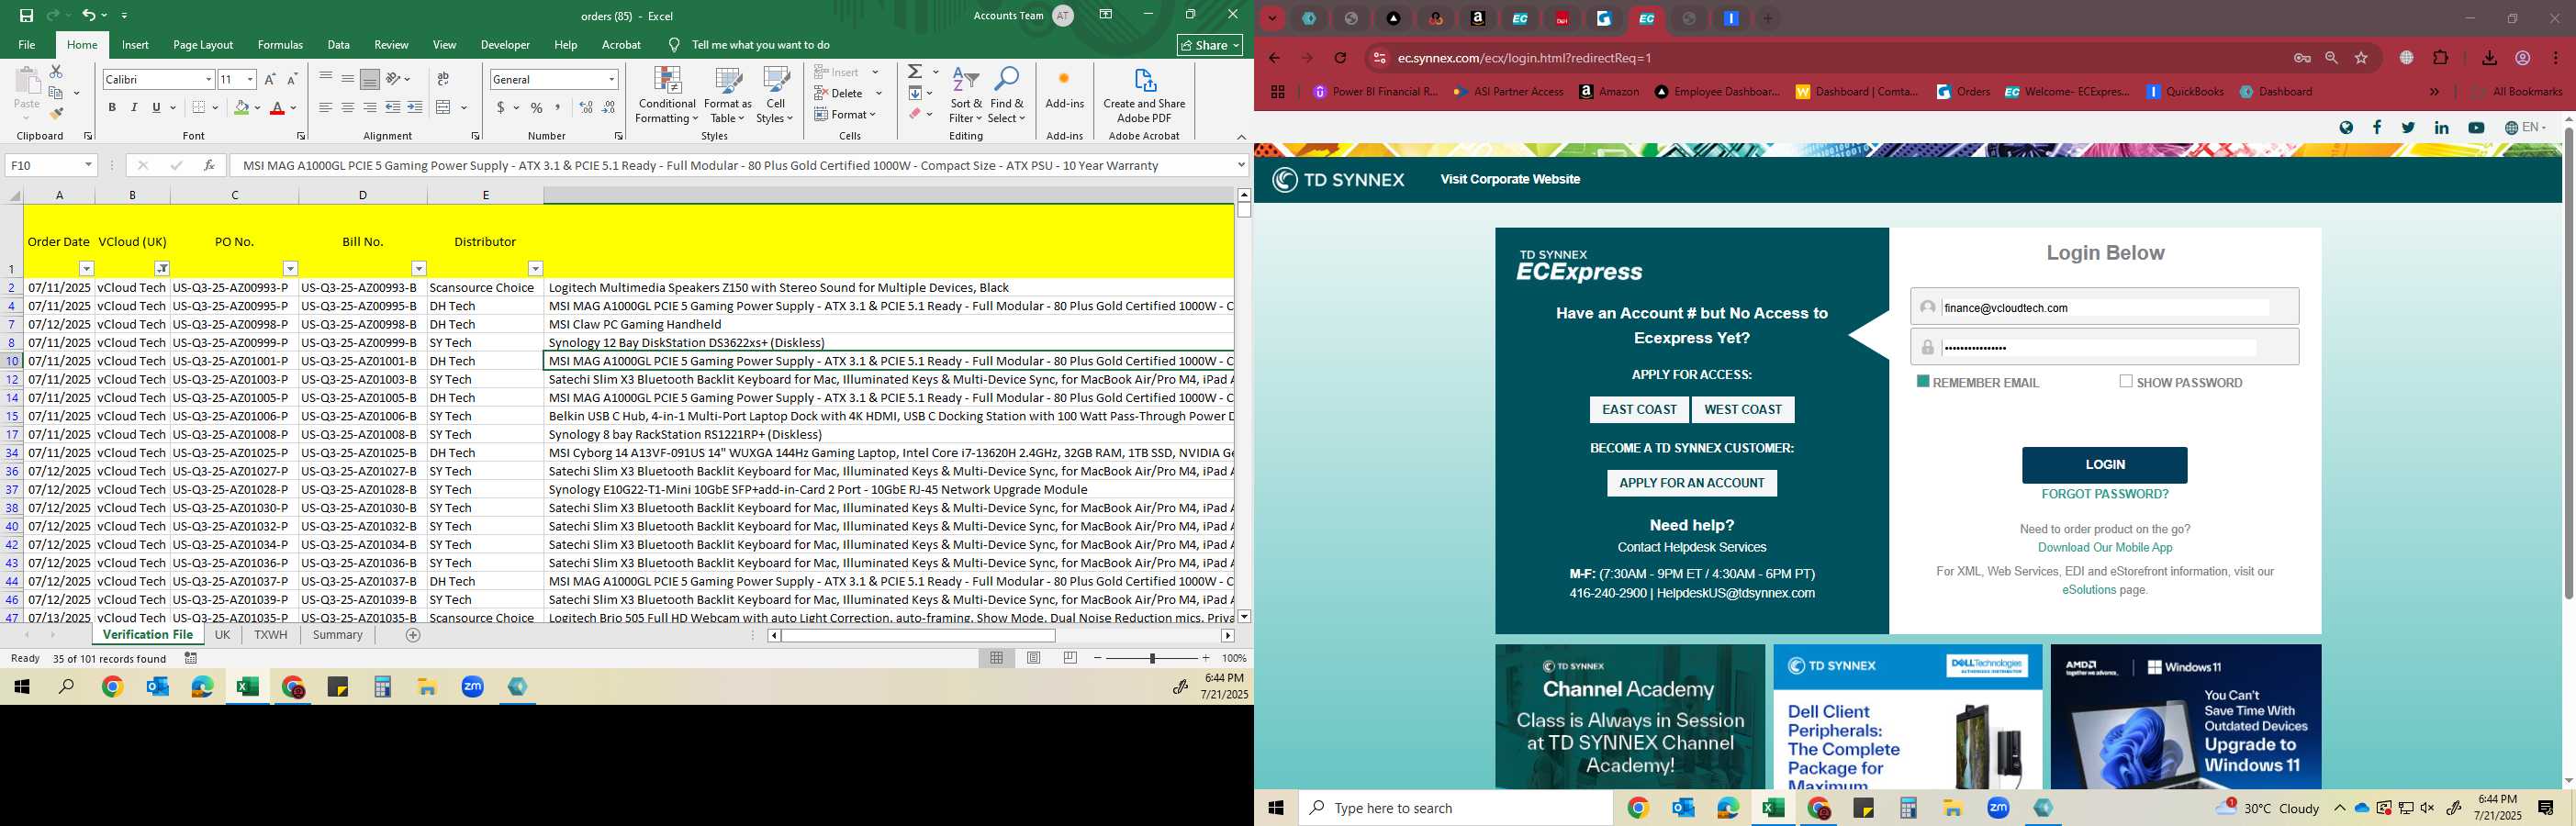Click the Fill Color paint bucket swatch
This screenshot has width=2576, height=826.
click(241, 108)
